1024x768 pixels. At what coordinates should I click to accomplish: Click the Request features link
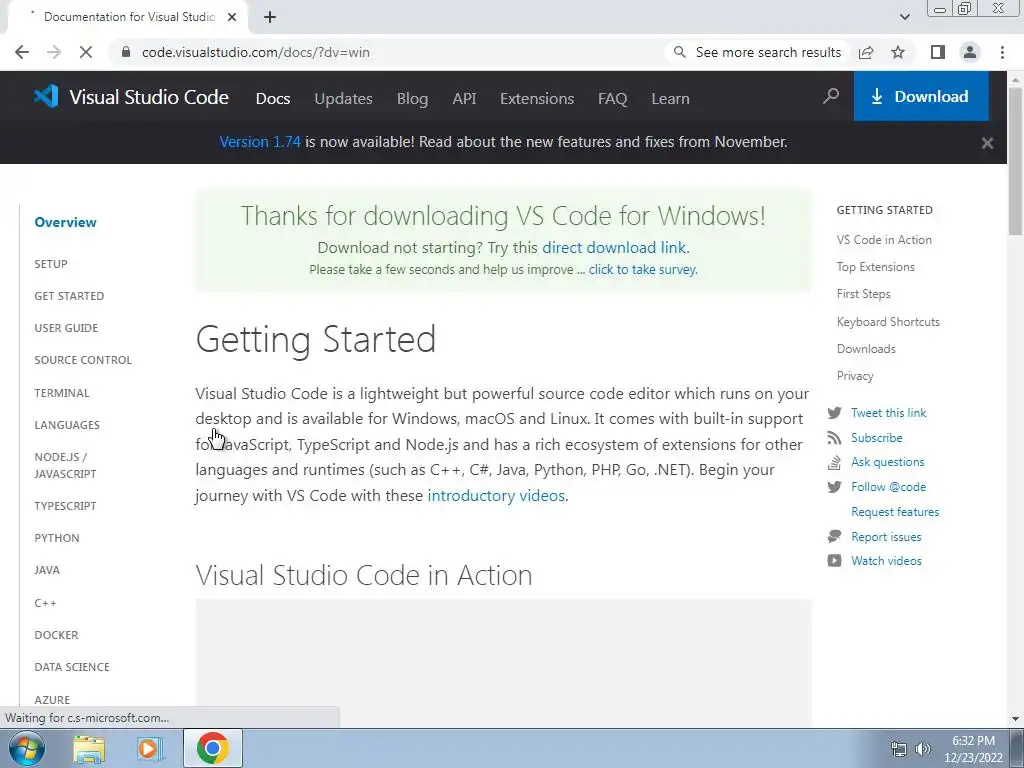coord(895,512)
